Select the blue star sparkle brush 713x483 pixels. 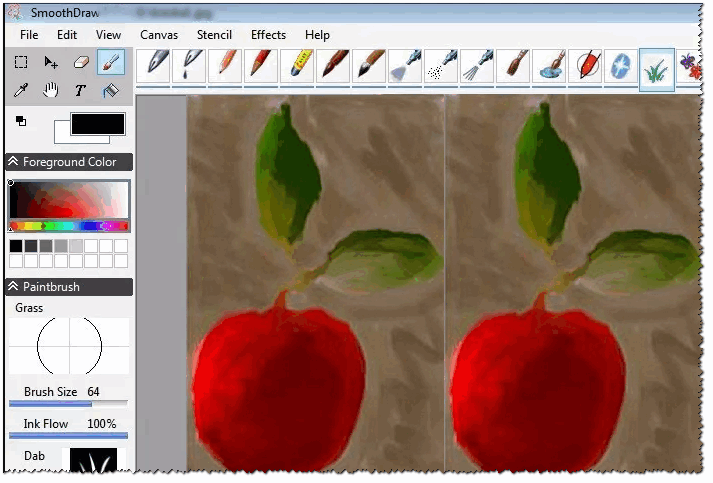[x=621, y=66]
